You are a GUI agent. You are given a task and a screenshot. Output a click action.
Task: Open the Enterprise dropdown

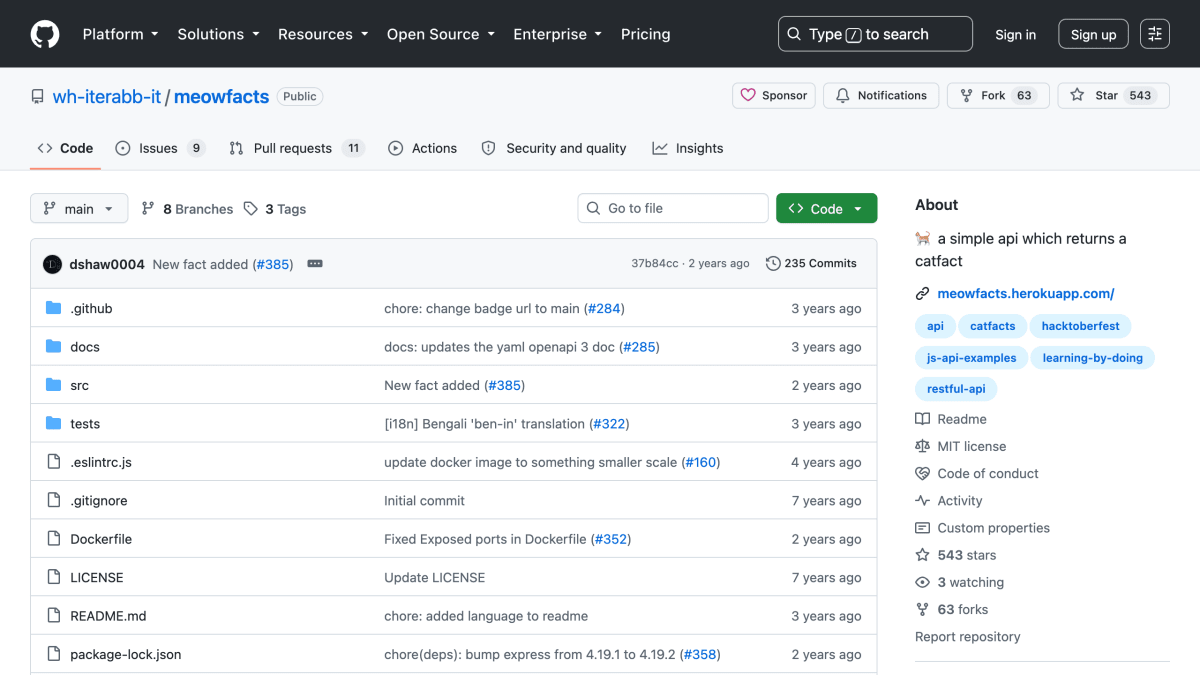pos(558,34)
